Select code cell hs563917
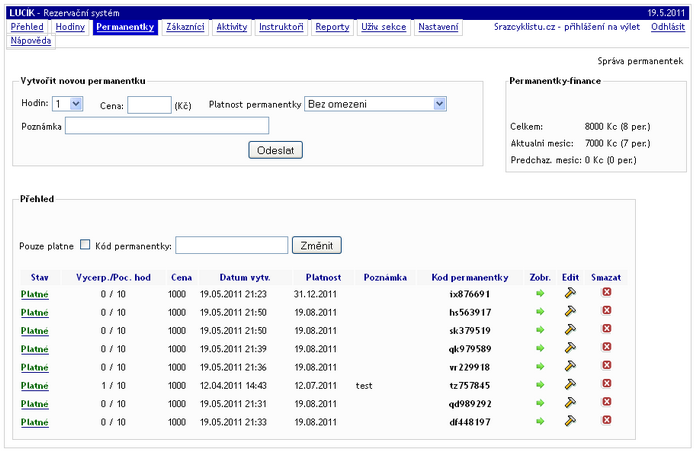700x456 pixels. coord(470,312)
